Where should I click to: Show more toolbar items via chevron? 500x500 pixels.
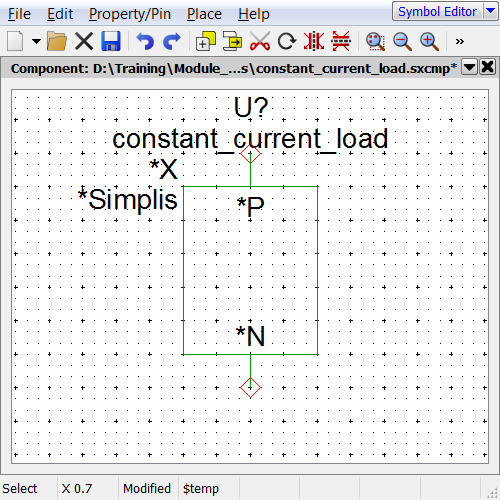coord(460,41)
